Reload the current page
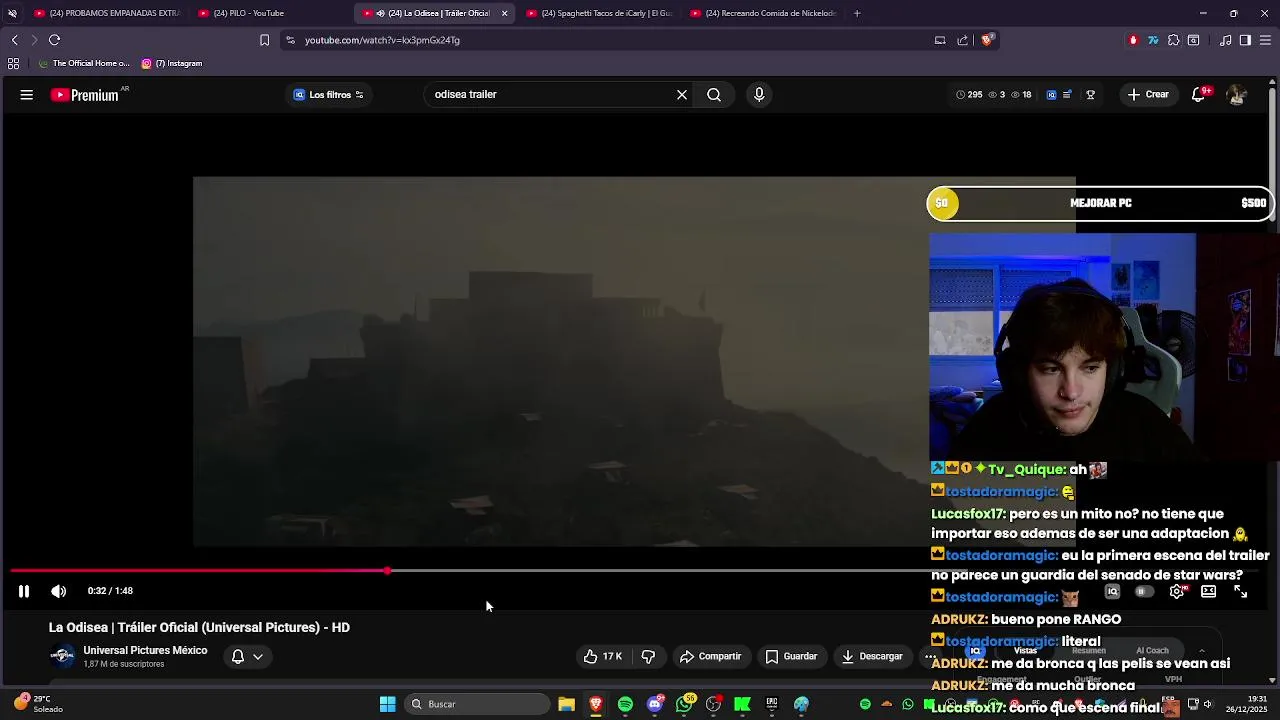Screen dimensions: 1280x720 [x=54, y=40]
